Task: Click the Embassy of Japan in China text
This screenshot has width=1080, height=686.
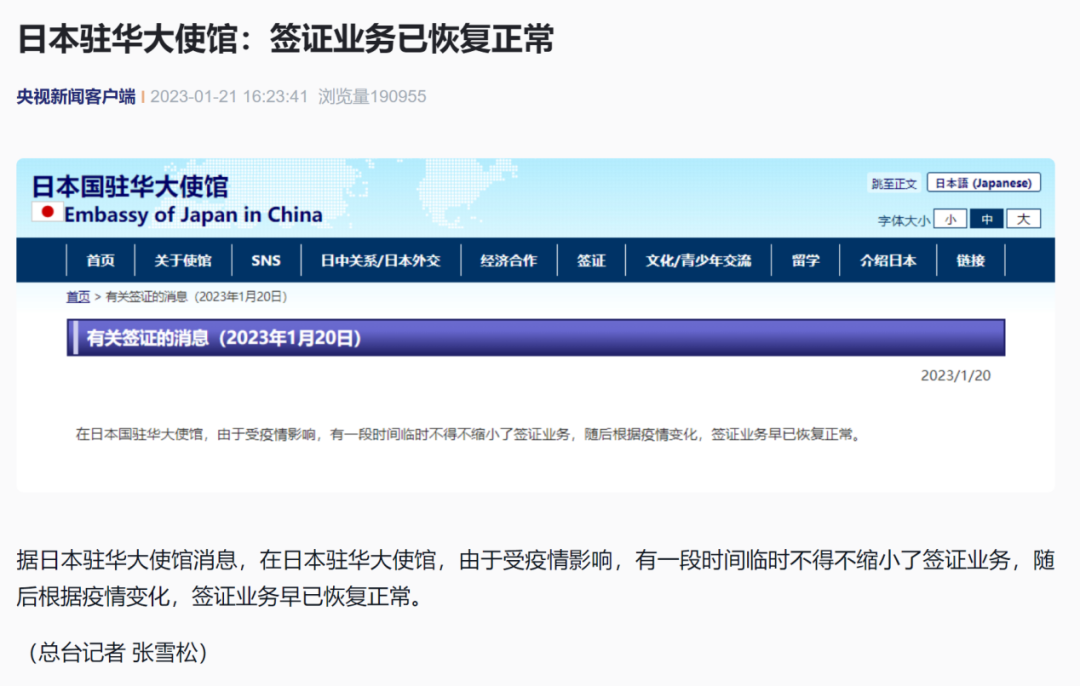Action: coord(193,215)
